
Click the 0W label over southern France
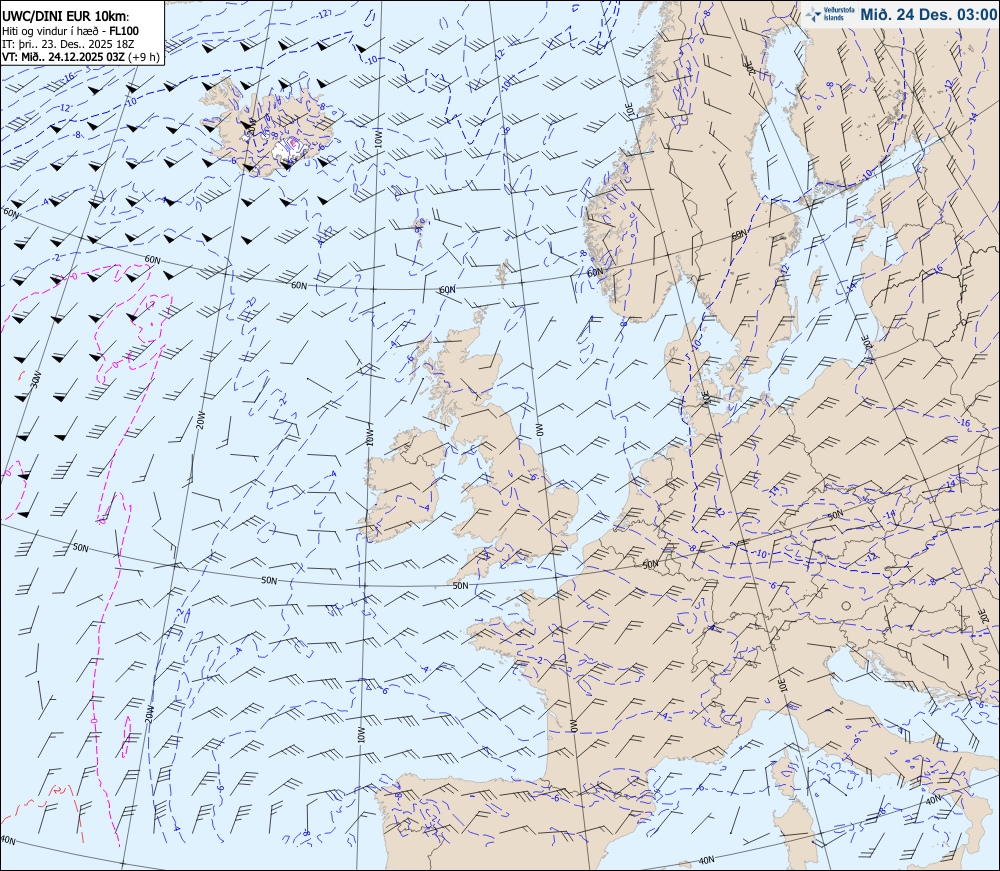coord(573,726)
